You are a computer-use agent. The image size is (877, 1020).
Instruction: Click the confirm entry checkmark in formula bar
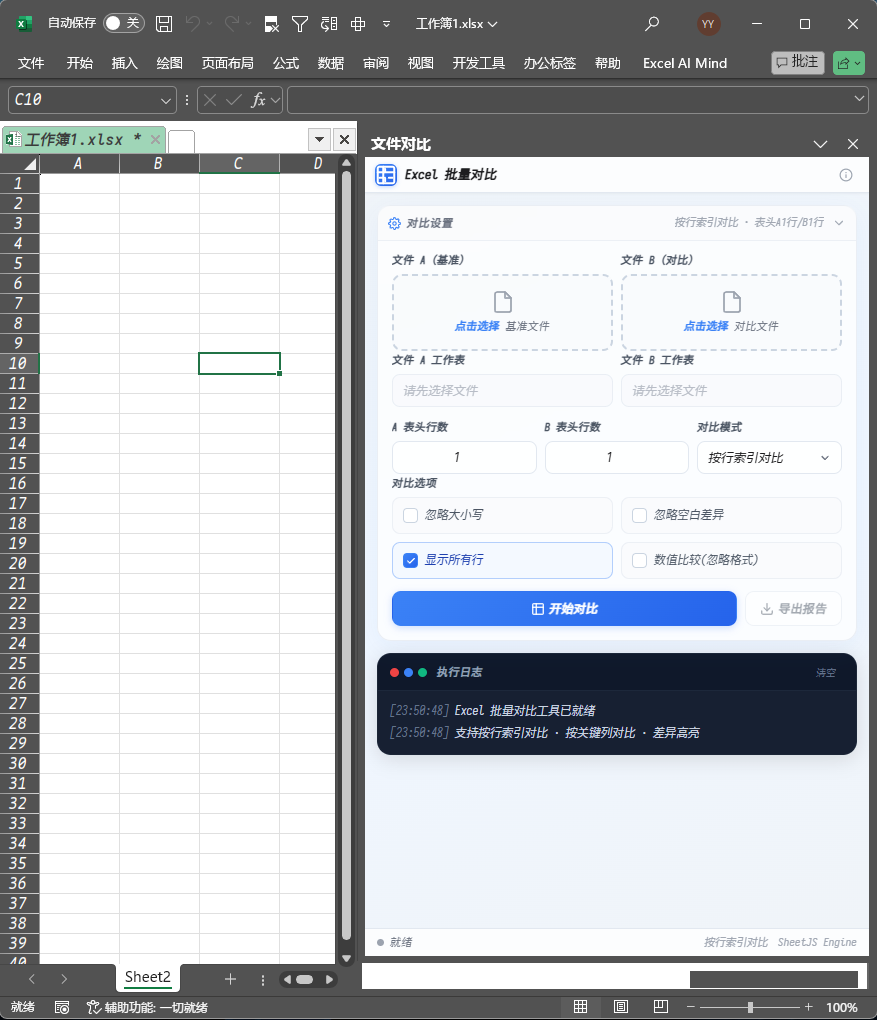click(234, 100)
